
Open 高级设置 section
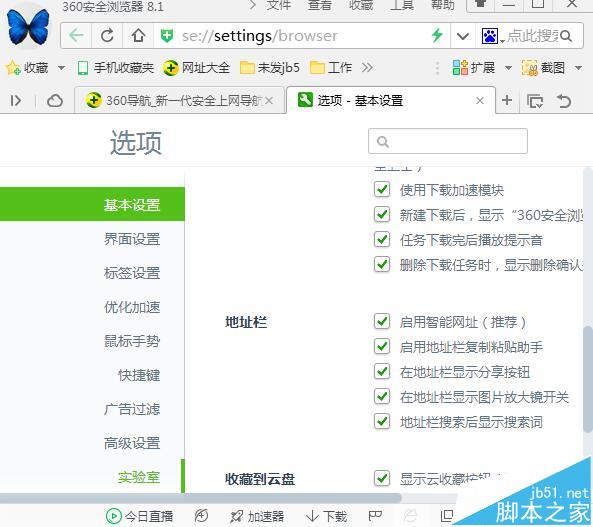coord(132,443)
